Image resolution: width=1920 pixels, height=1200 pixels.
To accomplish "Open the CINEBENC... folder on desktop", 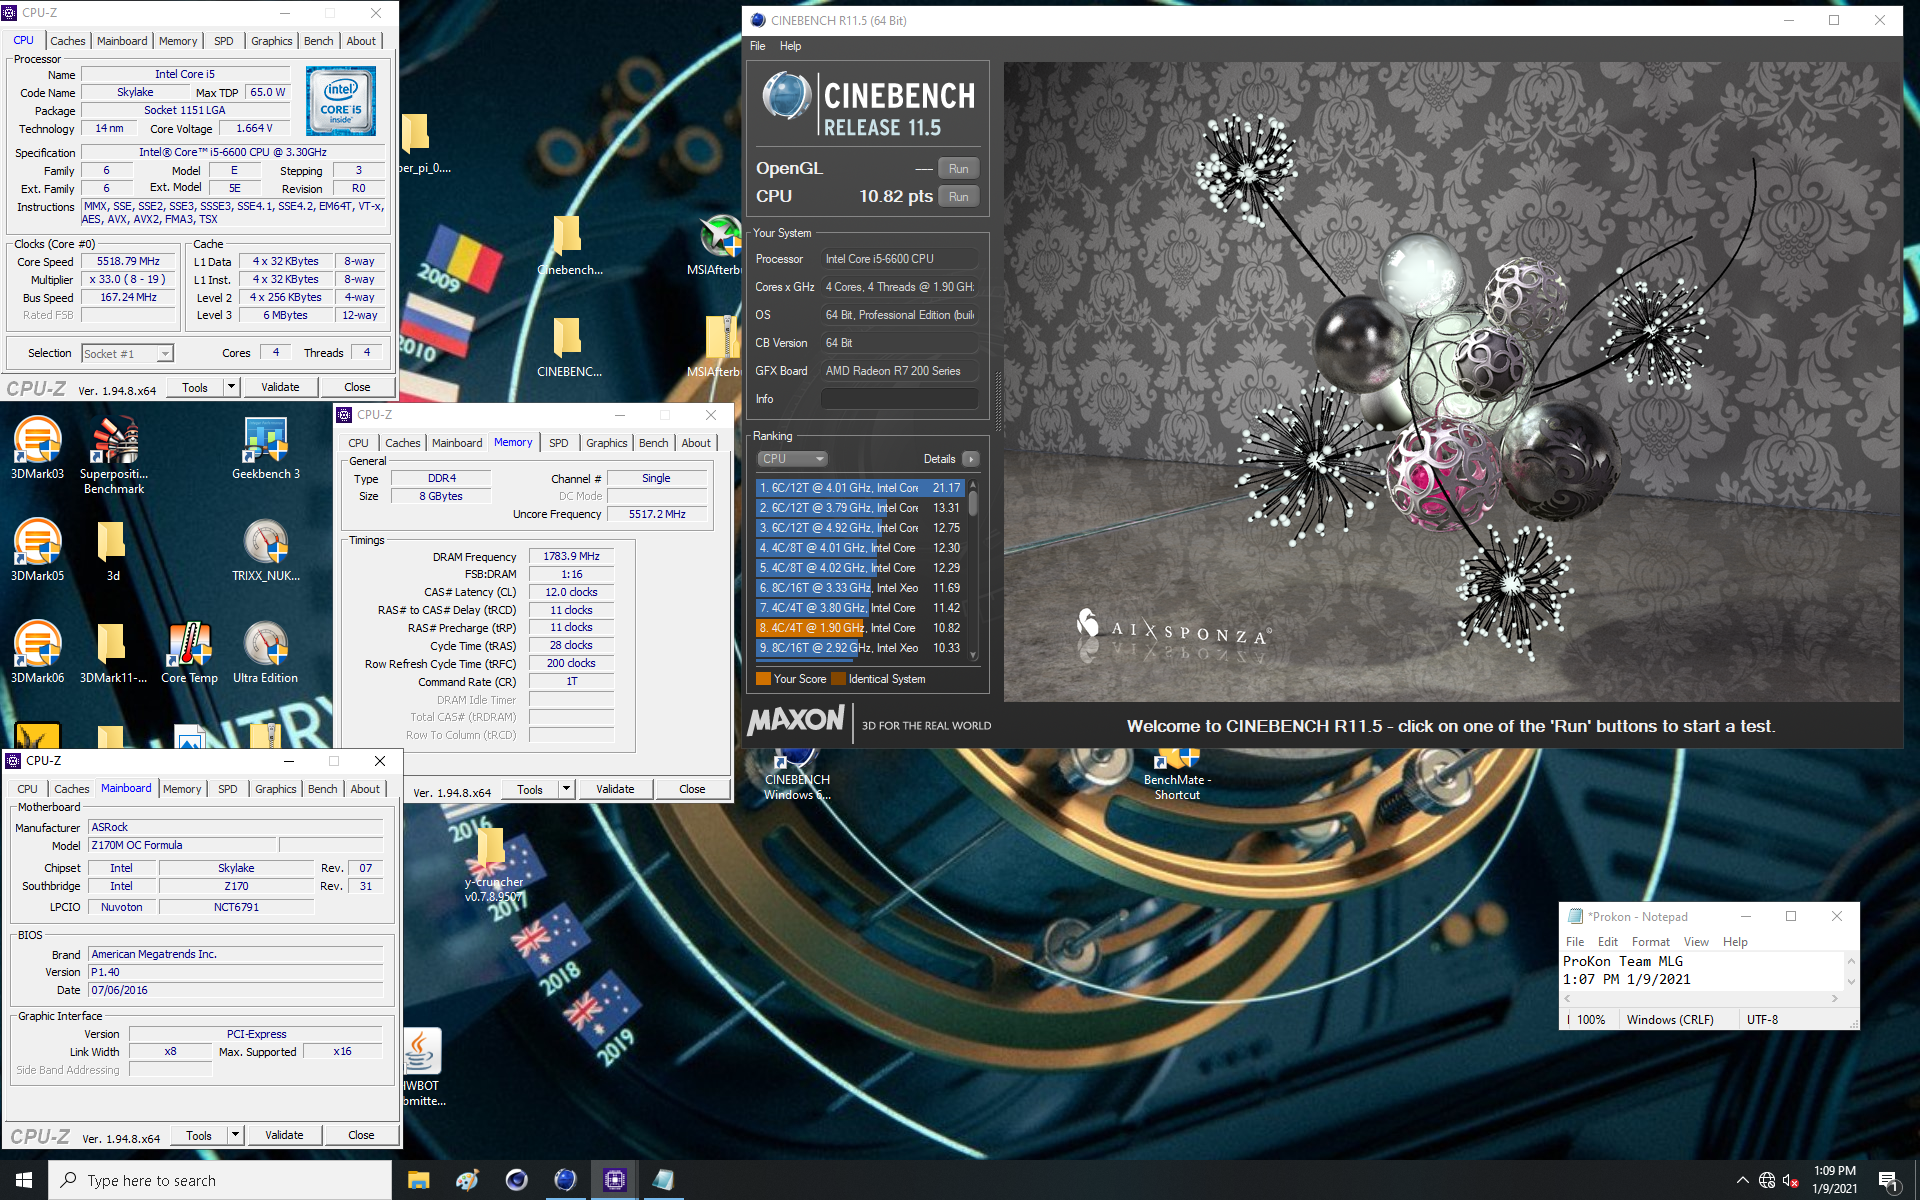I will (x=569, y=347).
